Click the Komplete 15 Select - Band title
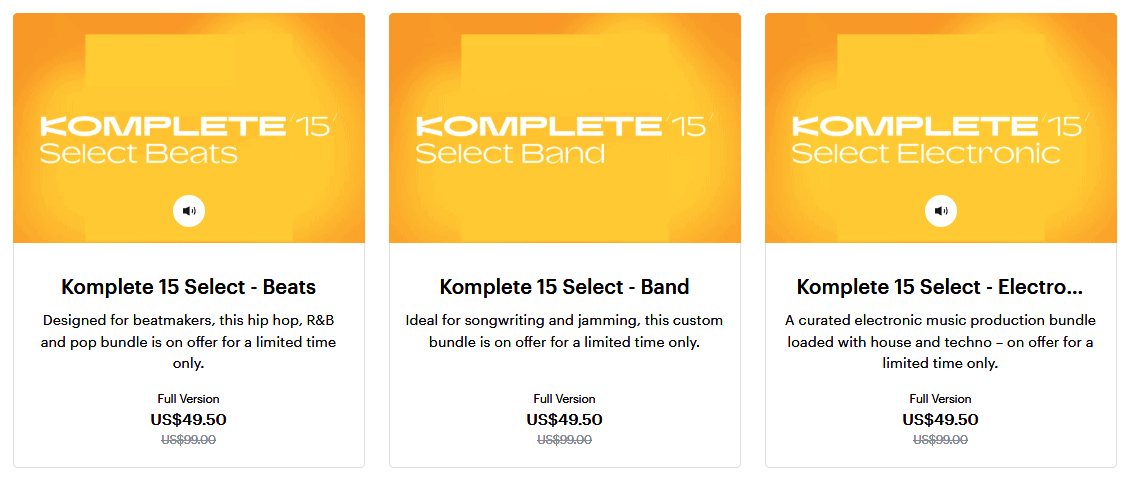The image size is (1130, 481). click(x=564, y=287)
